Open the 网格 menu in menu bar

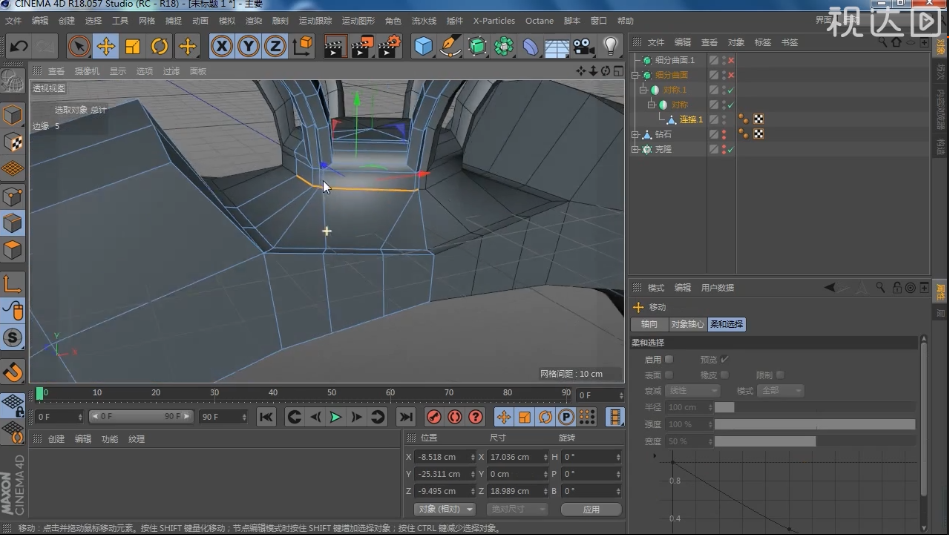coord(146,21)
